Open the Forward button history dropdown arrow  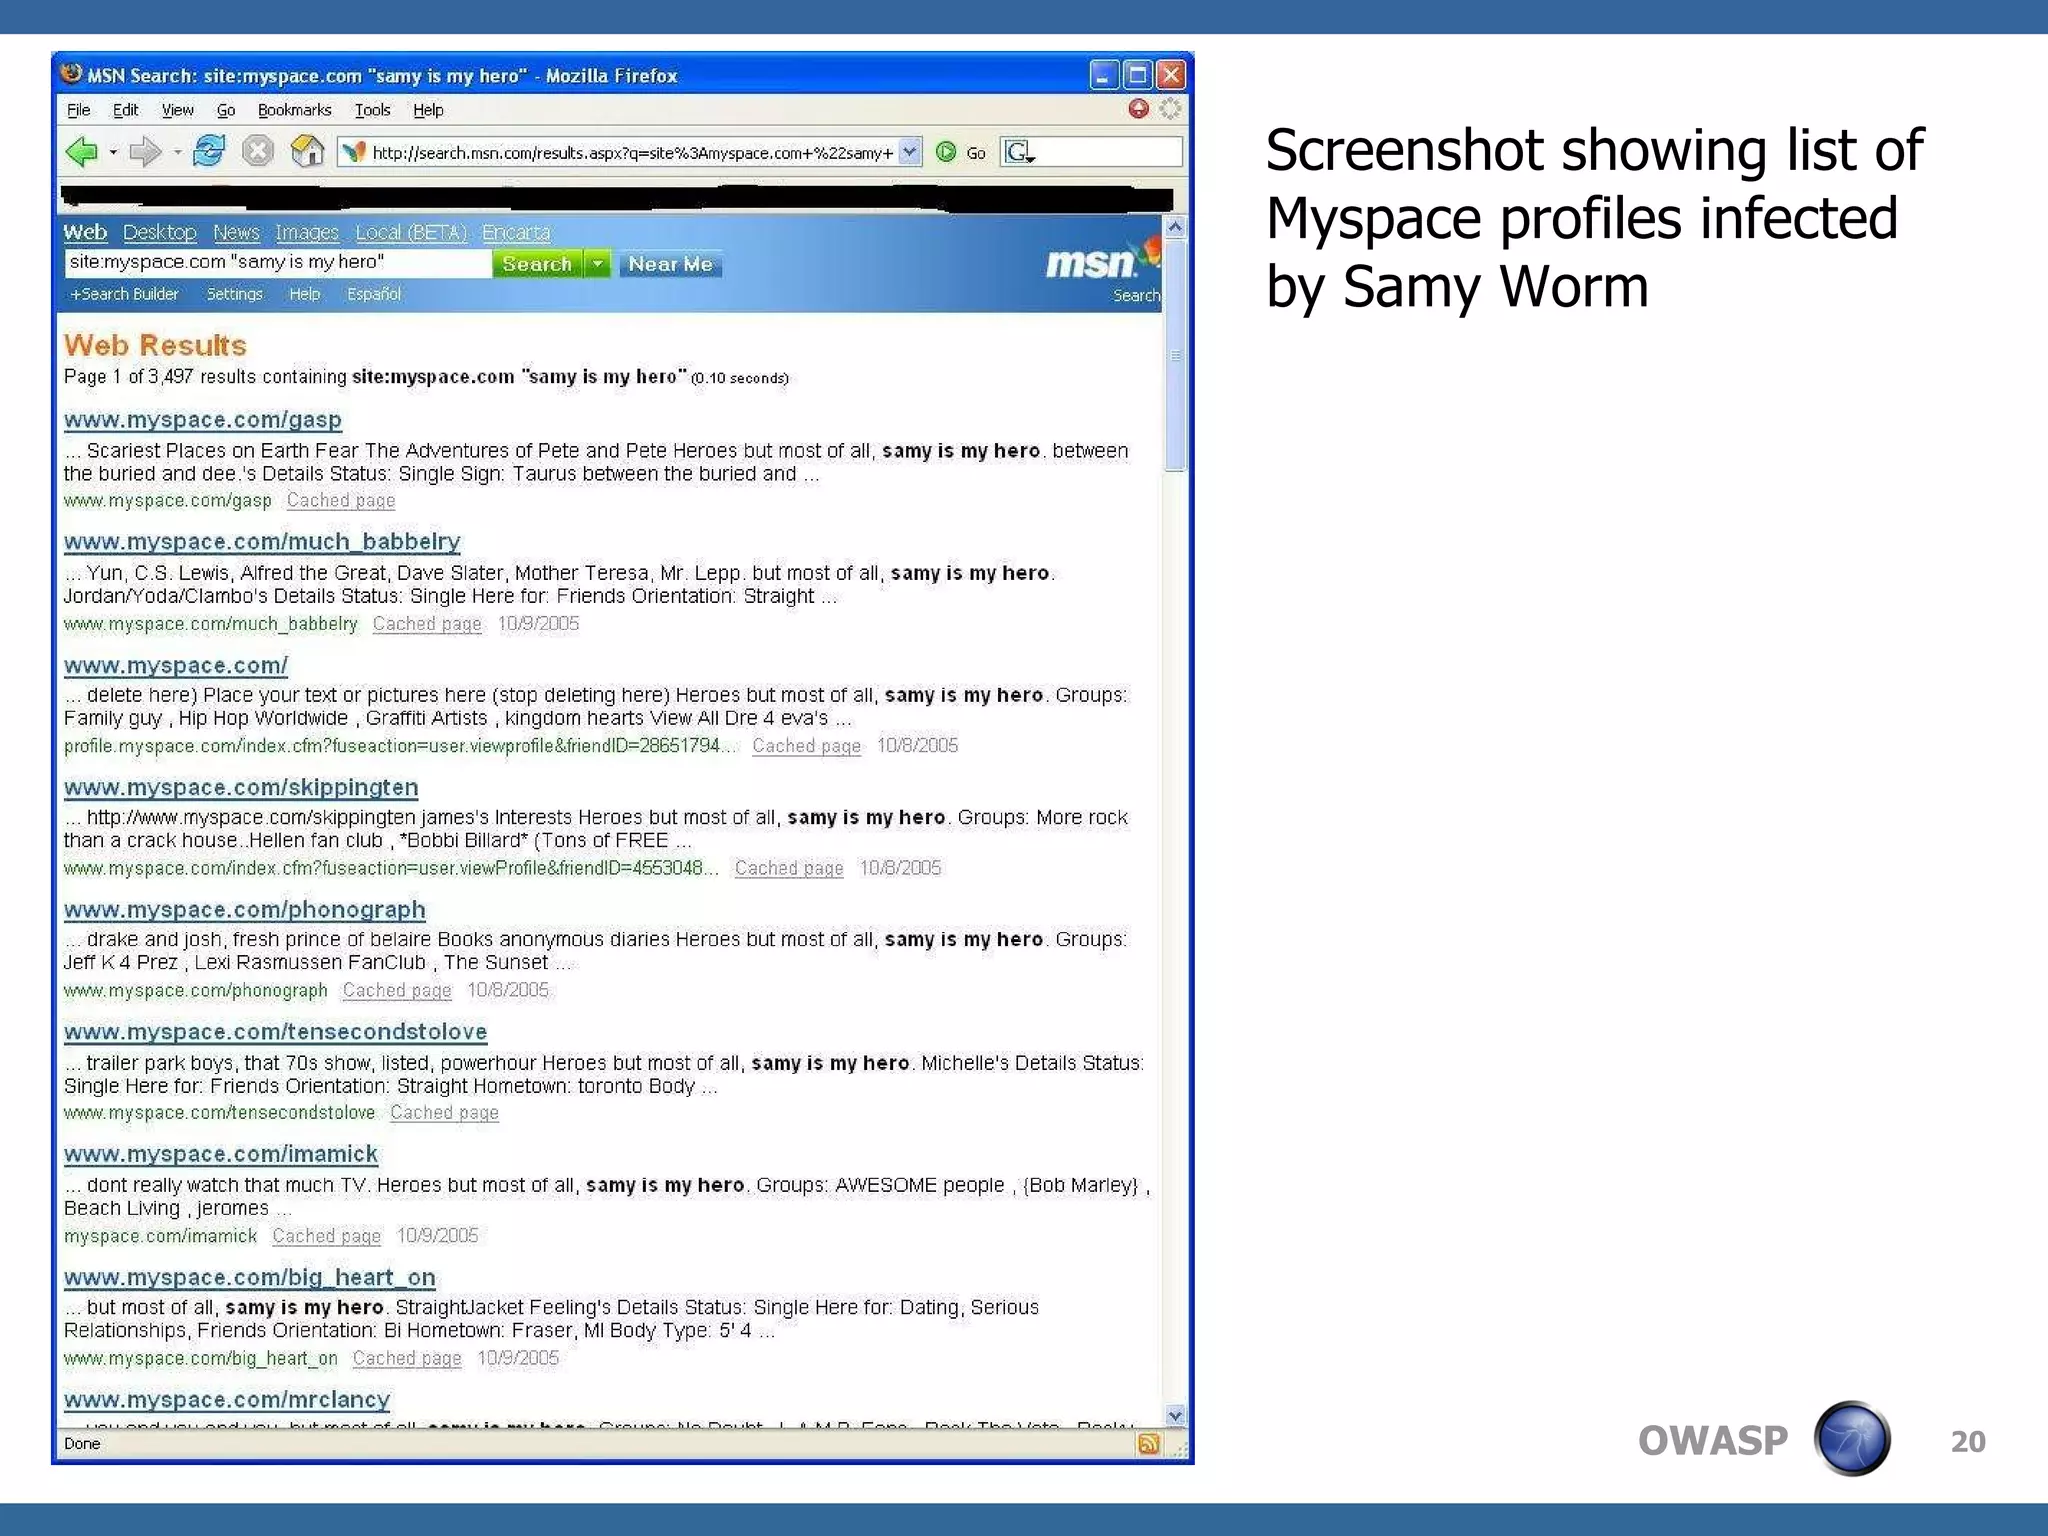(177, 152)
